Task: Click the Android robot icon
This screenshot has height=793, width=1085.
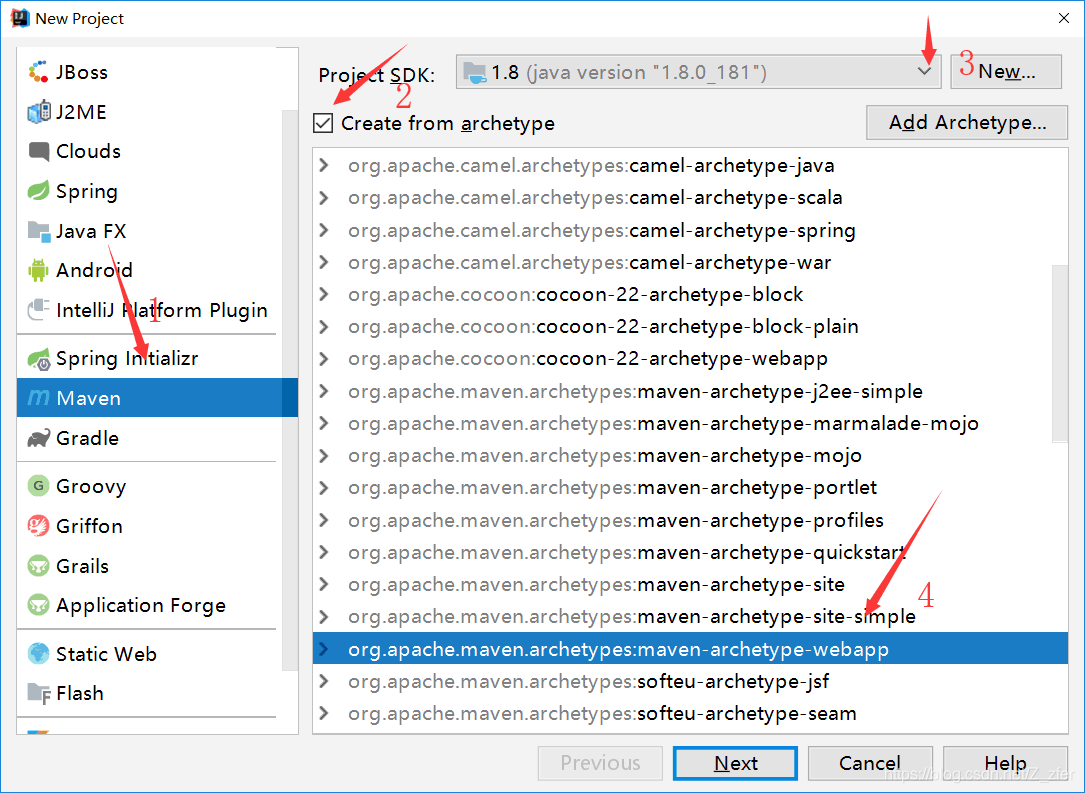Action: coord(38,271)
